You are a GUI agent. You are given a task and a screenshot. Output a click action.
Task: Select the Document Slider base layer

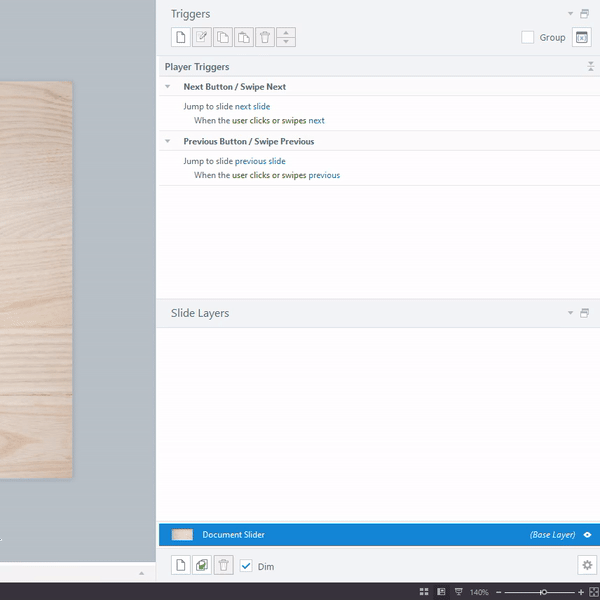tap(380, 535)
